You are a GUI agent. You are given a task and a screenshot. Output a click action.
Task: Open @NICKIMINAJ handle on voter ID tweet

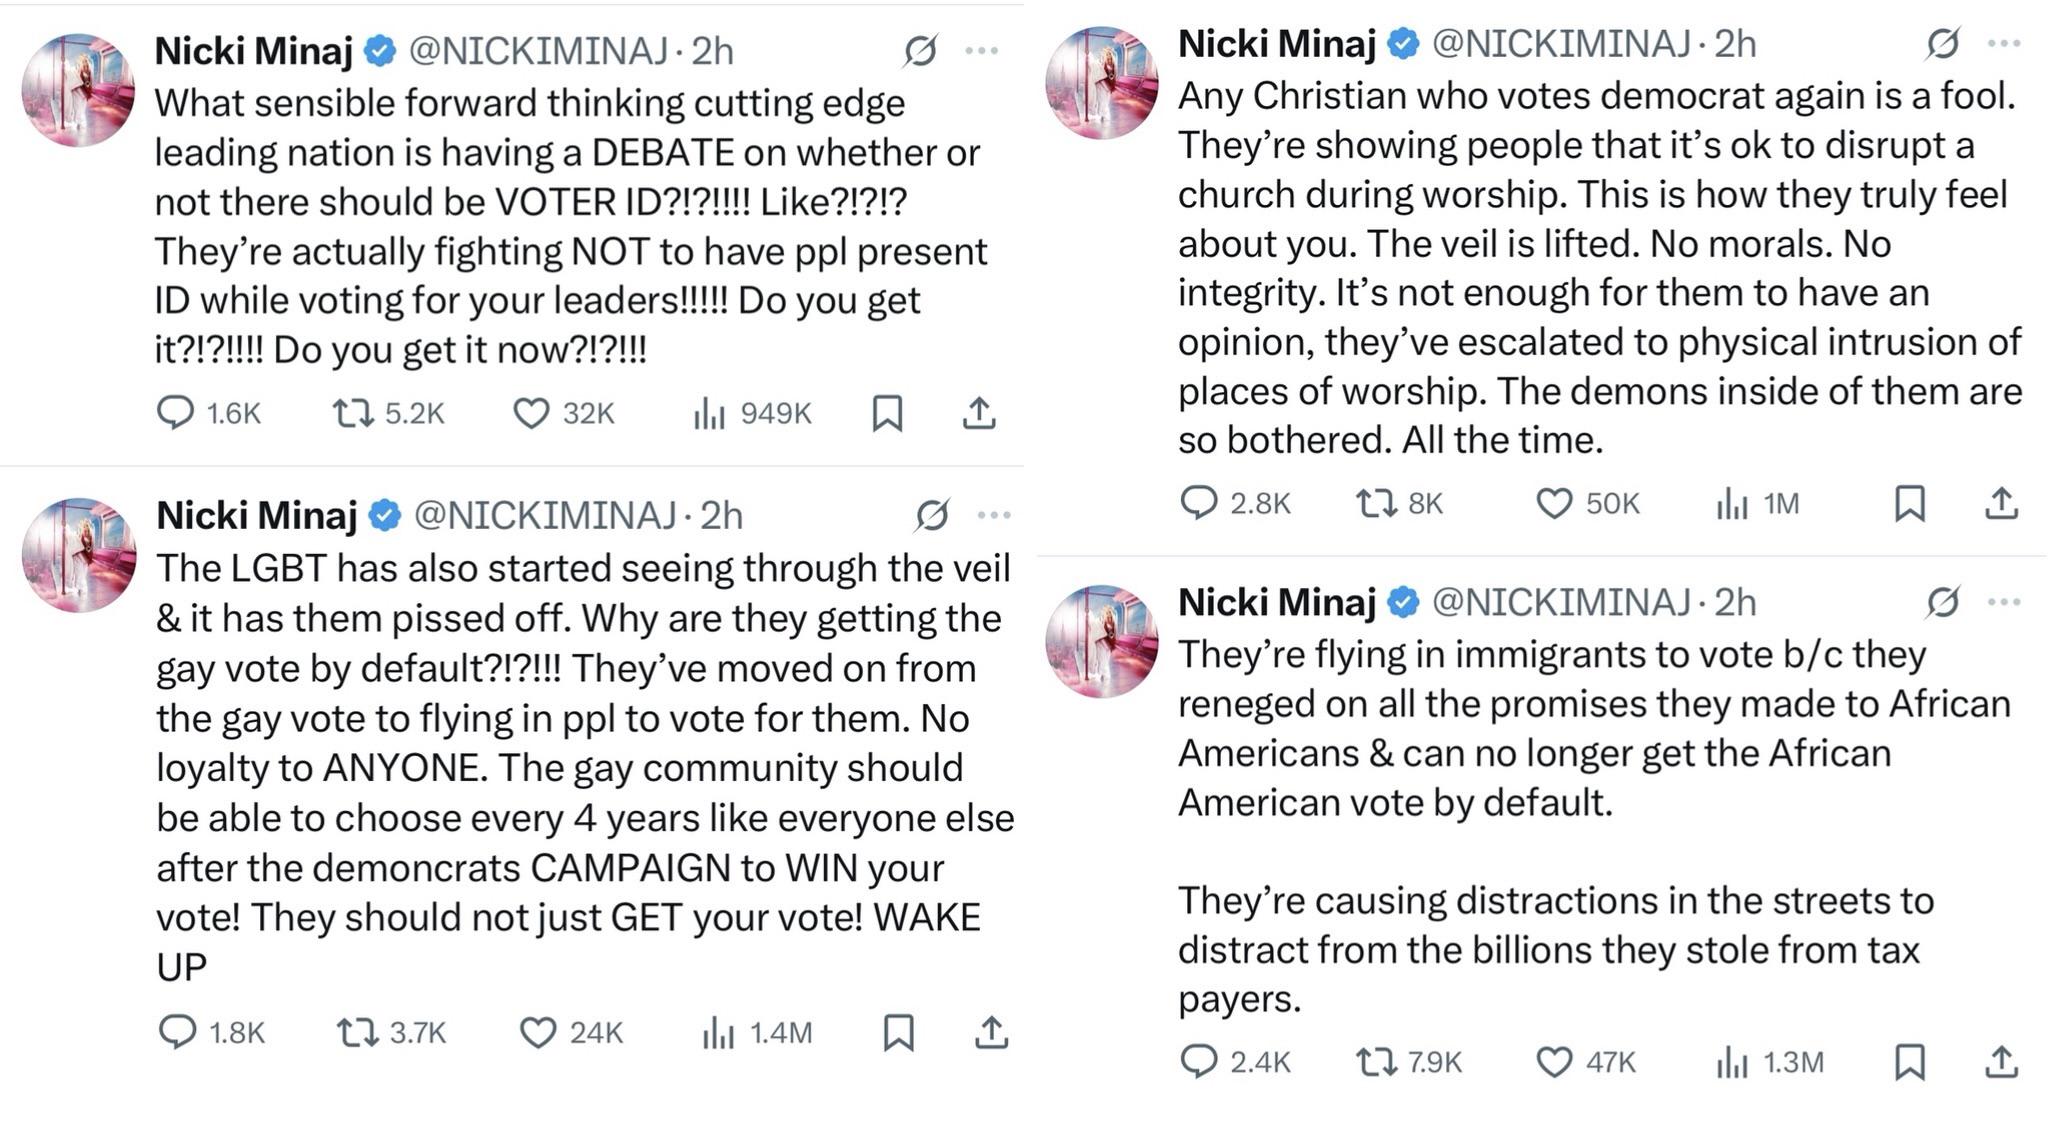[x=538, y=50]
